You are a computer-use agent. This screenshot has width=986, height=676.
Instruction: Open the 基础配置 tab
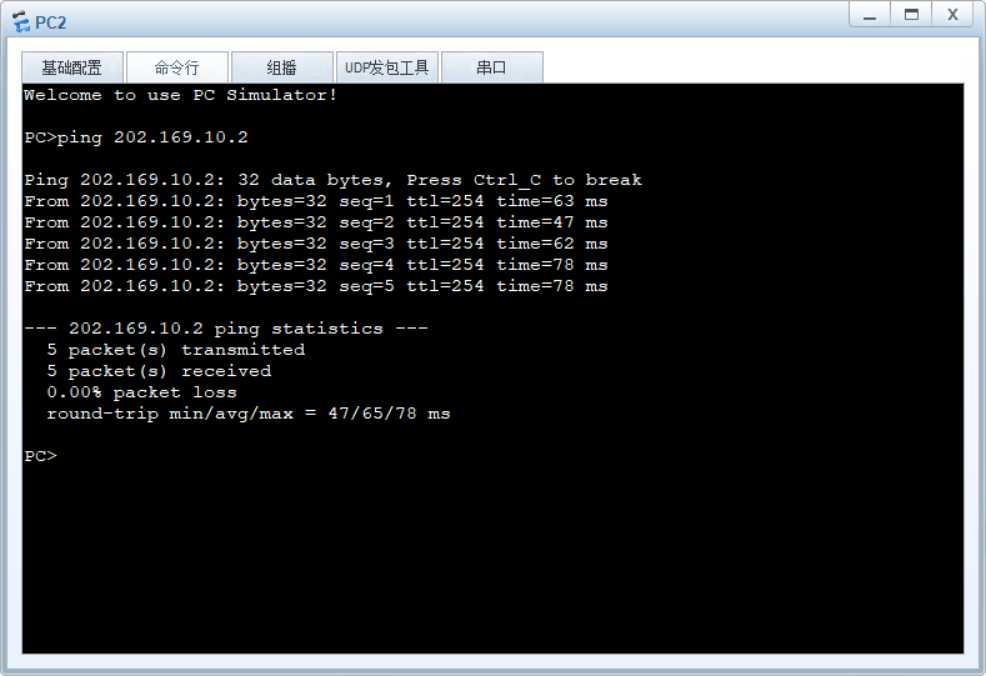[72, 67]
